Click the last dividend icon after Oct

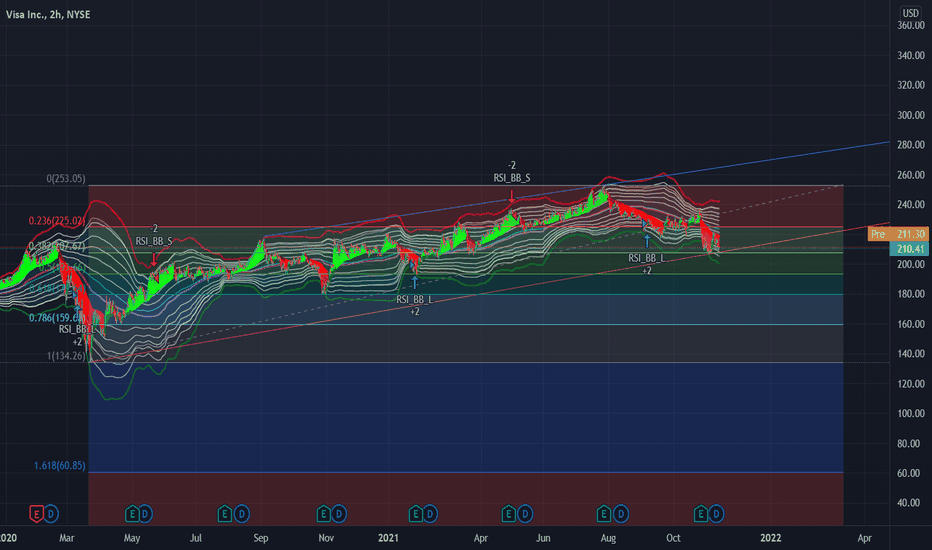716,514
